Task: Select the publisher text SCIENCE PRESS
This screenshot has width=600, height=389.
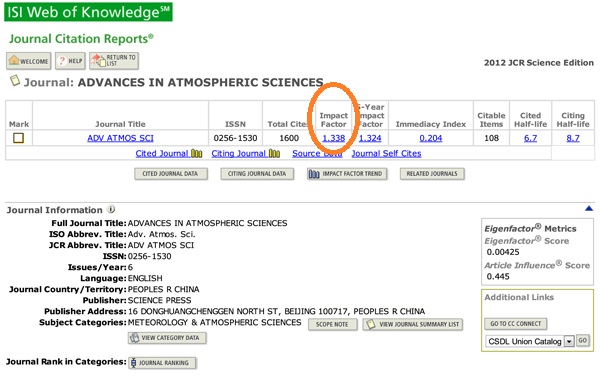Action: (160, 300)
